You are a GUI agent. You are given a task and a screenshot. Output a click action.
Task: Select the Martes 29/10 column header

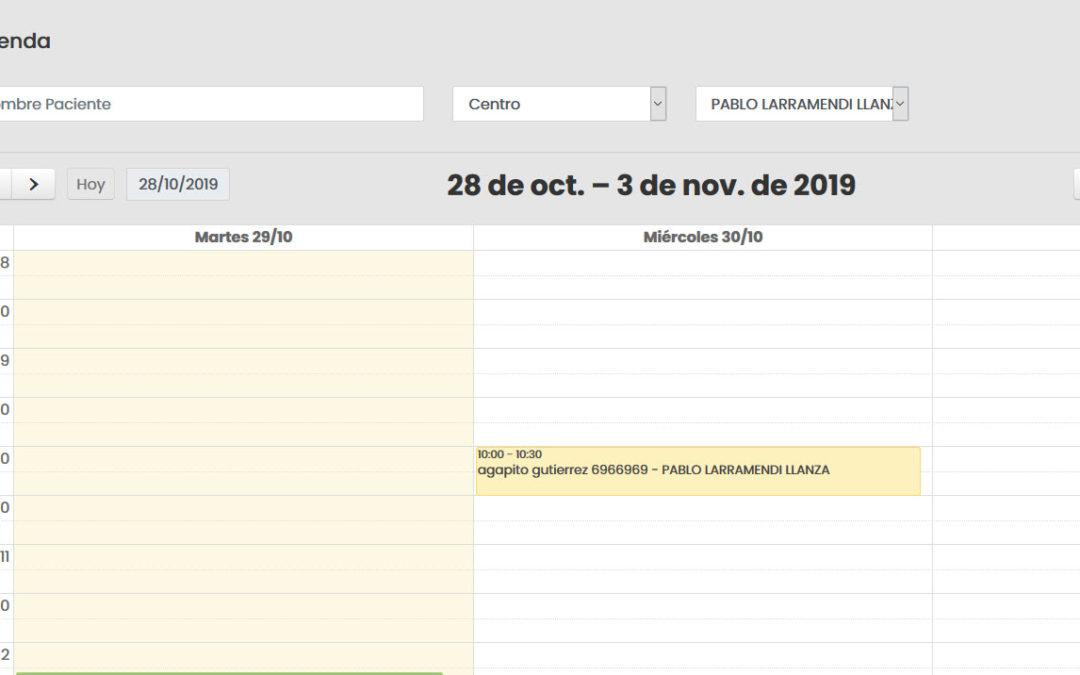(x=243, y=237)
